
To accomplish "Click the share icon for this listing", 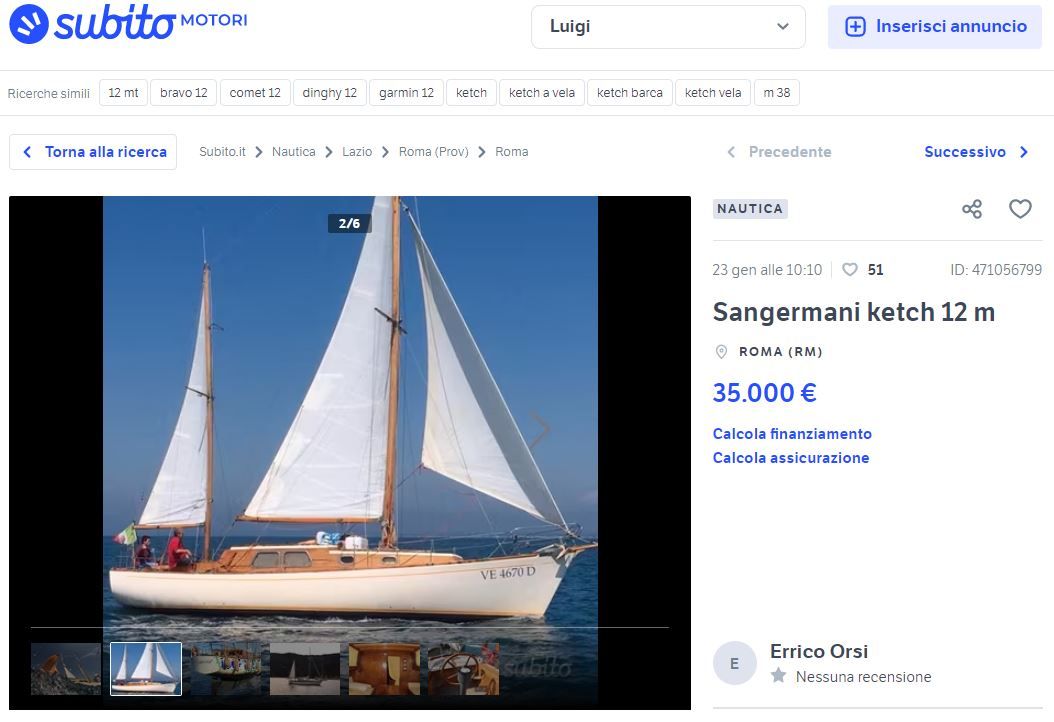I will click(x=972, y=209).
